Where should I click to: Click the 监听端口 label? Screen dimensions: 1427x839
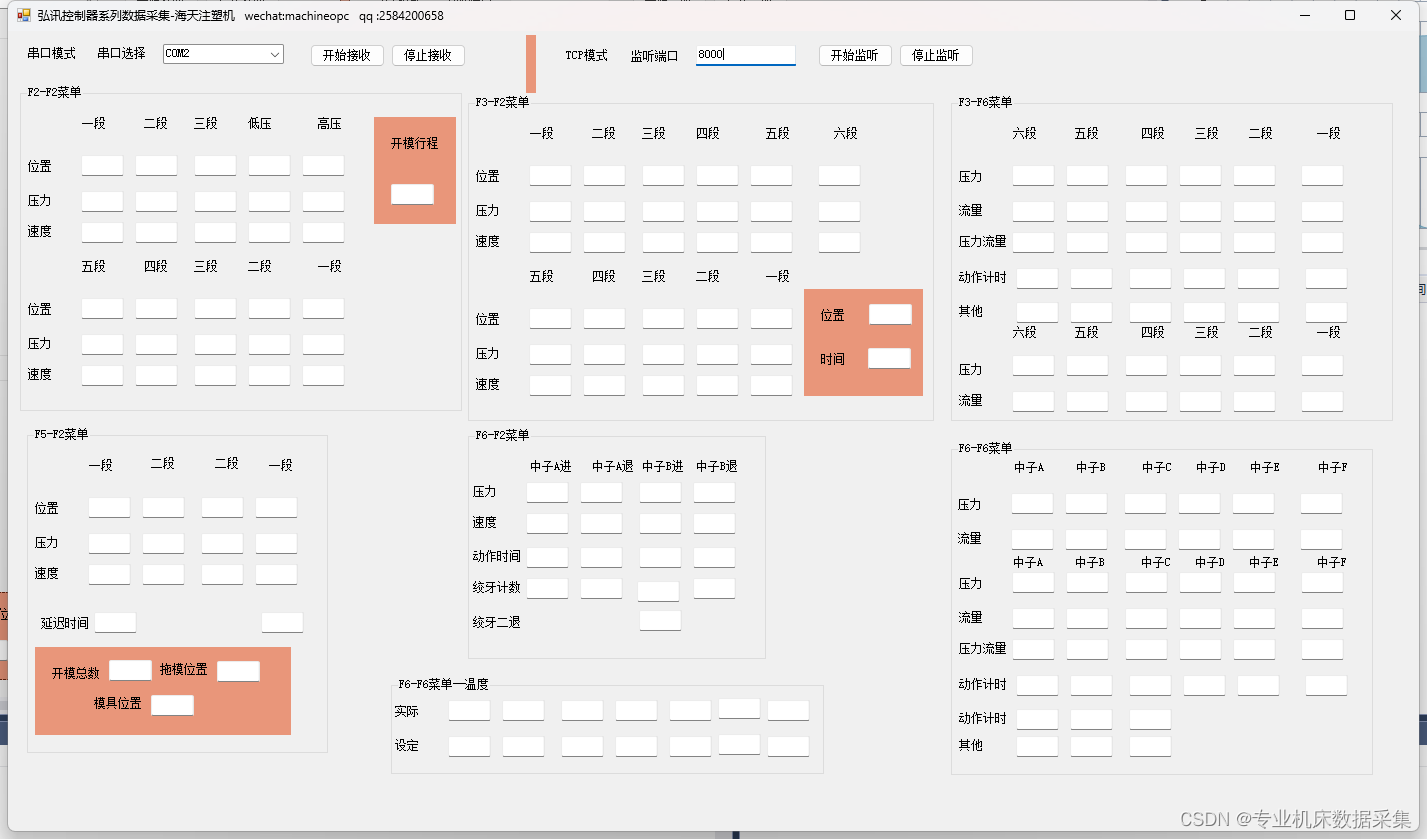coord(654,56)
